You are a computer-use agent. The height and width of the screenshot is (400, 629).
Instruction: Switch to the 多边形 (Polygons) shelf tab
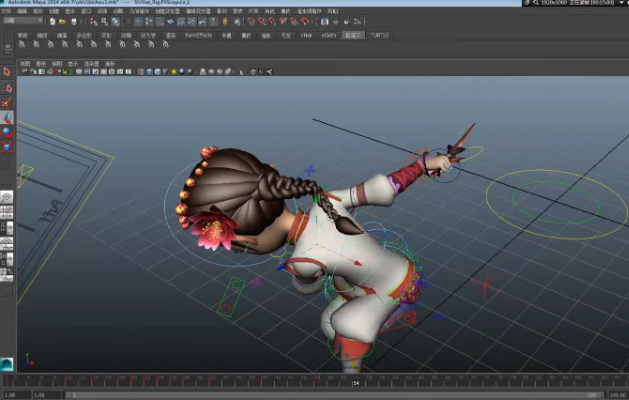[x=84, y=35]
